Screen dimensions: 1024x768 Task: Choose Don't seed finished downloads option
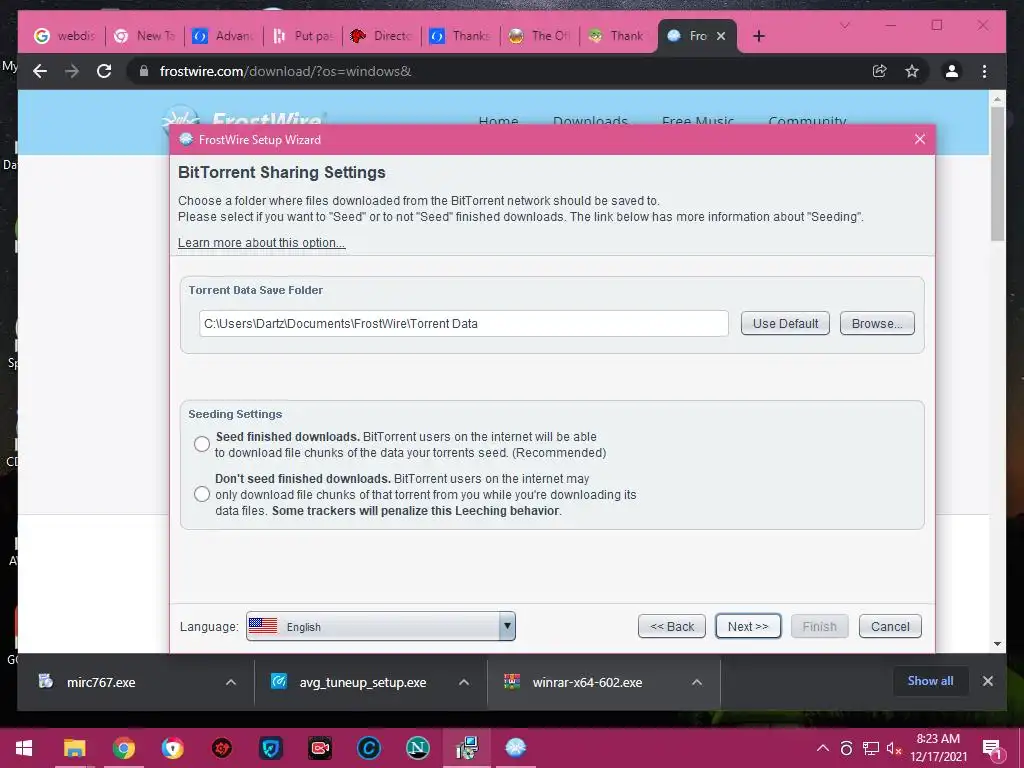(x=202, y=494)
